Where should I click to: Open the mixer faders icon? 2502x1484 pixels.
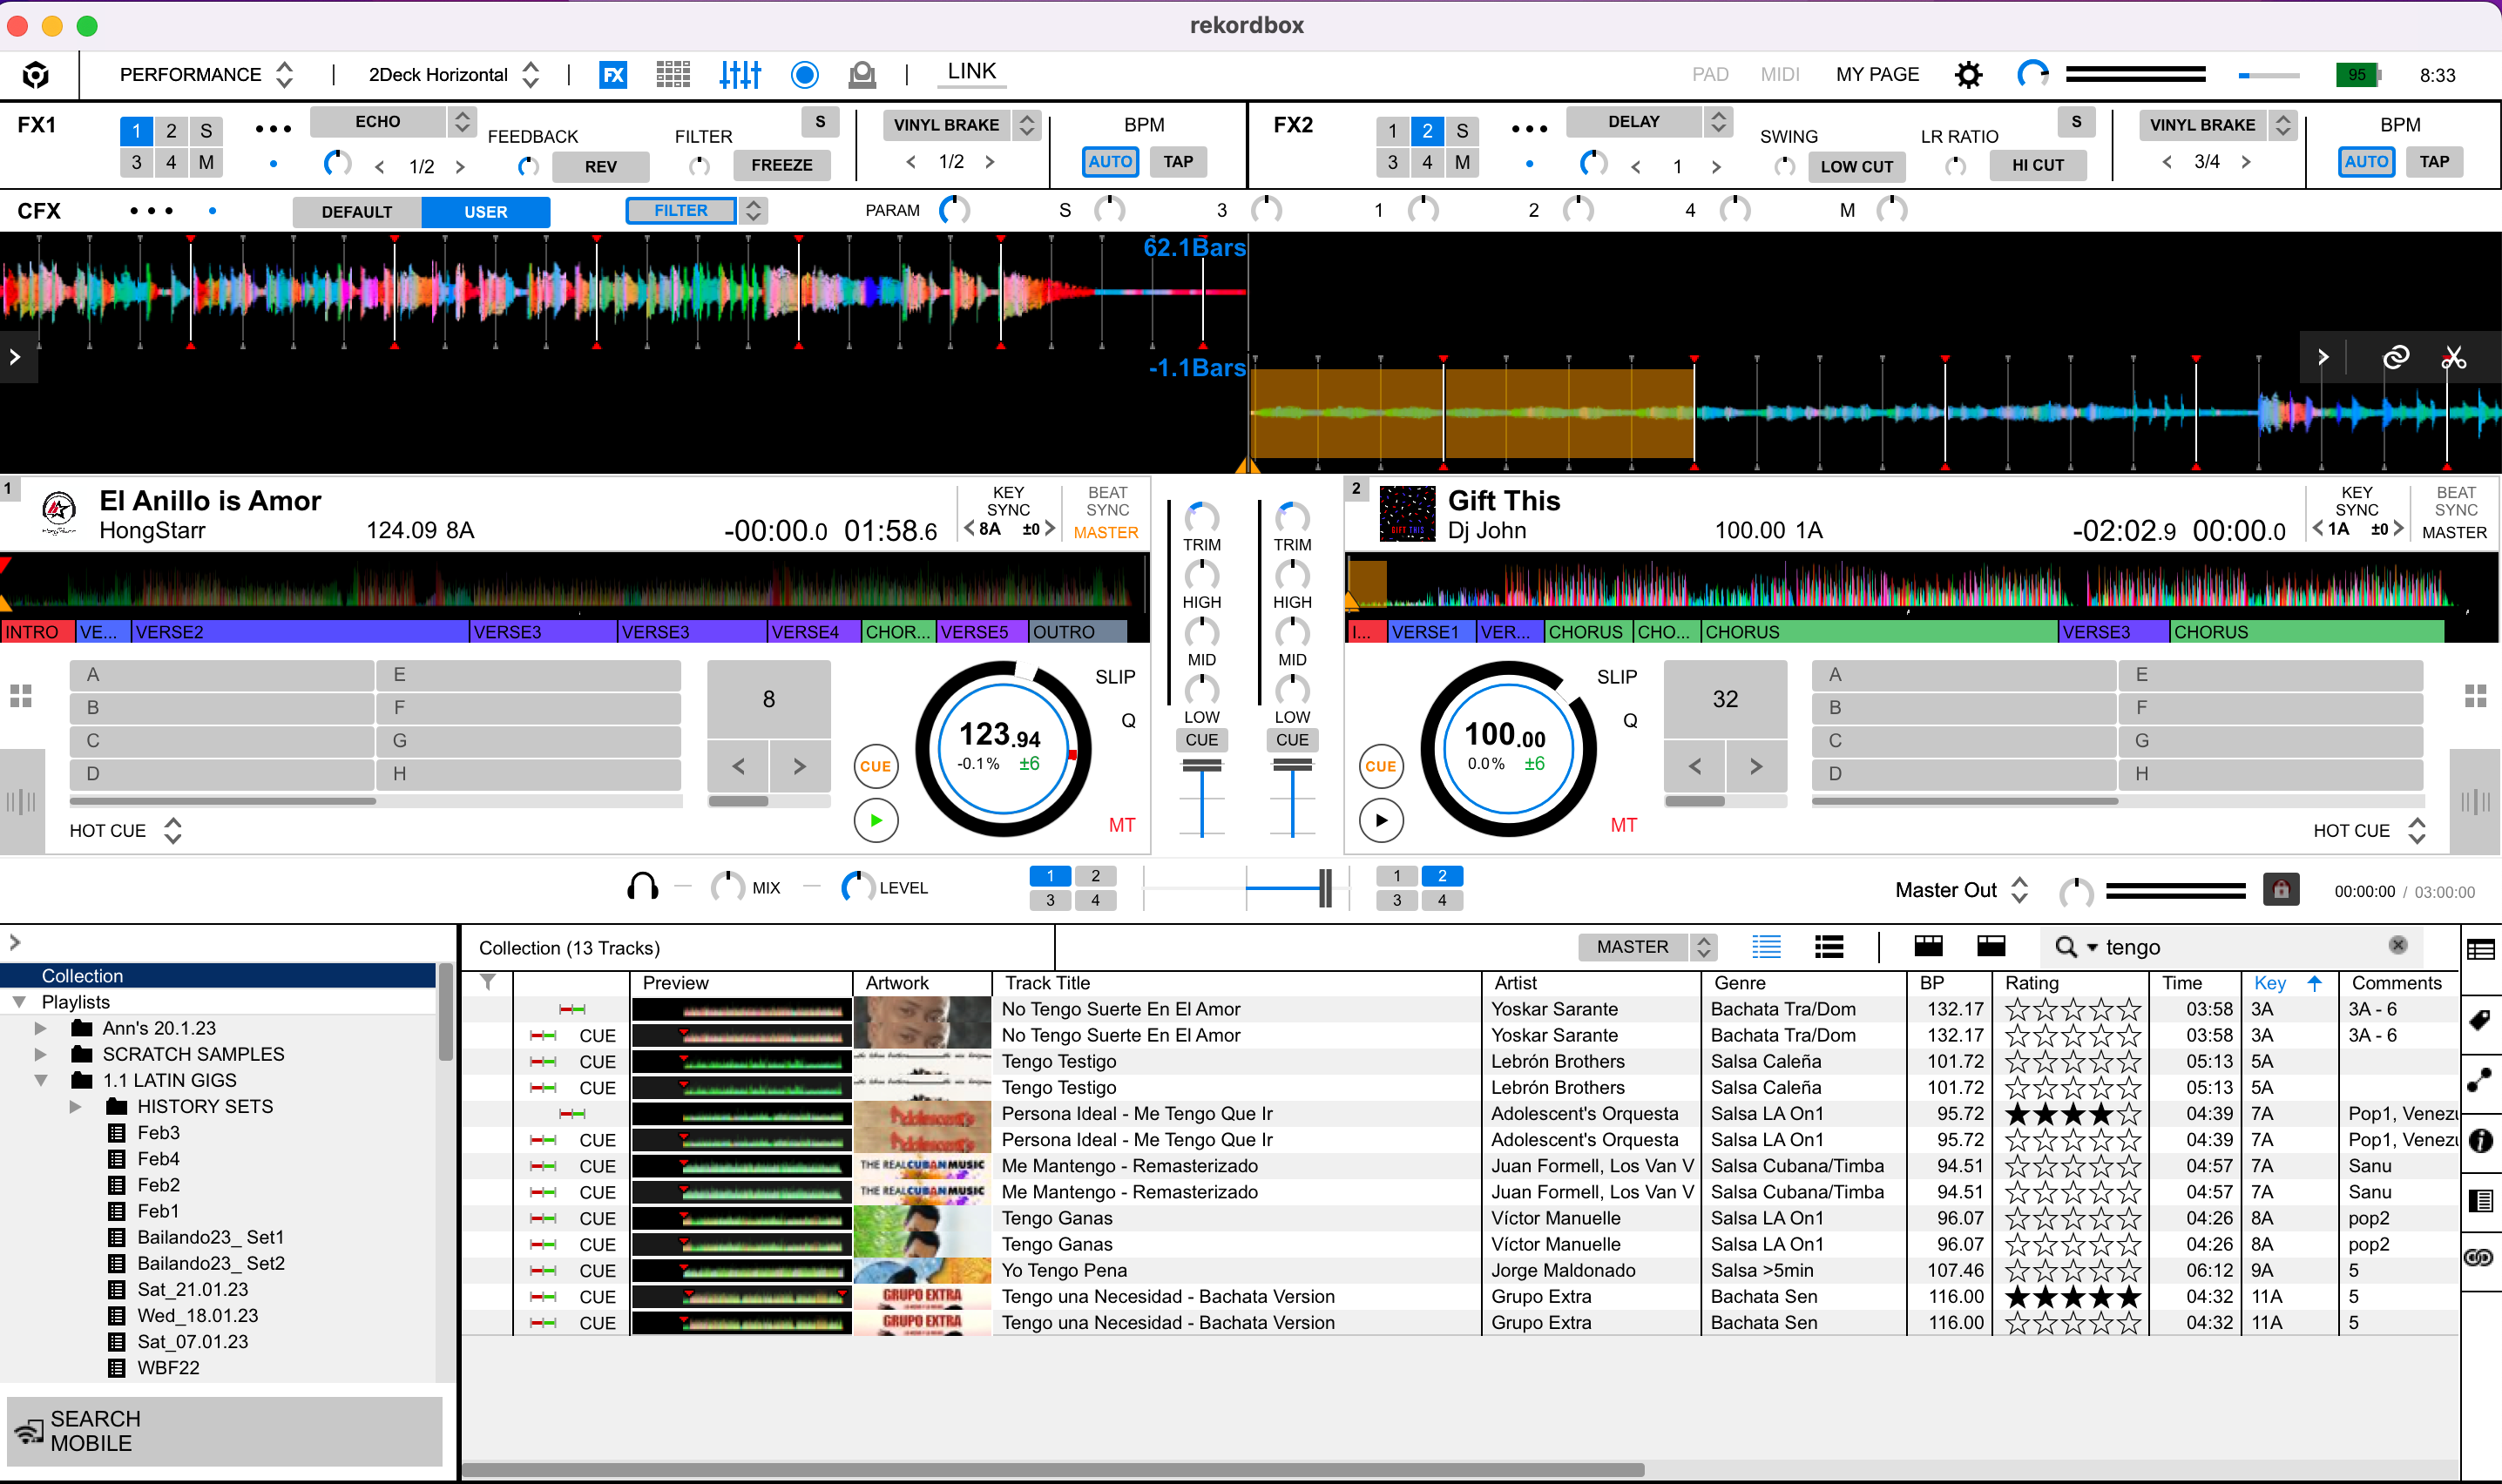click(x=740, y=75)
